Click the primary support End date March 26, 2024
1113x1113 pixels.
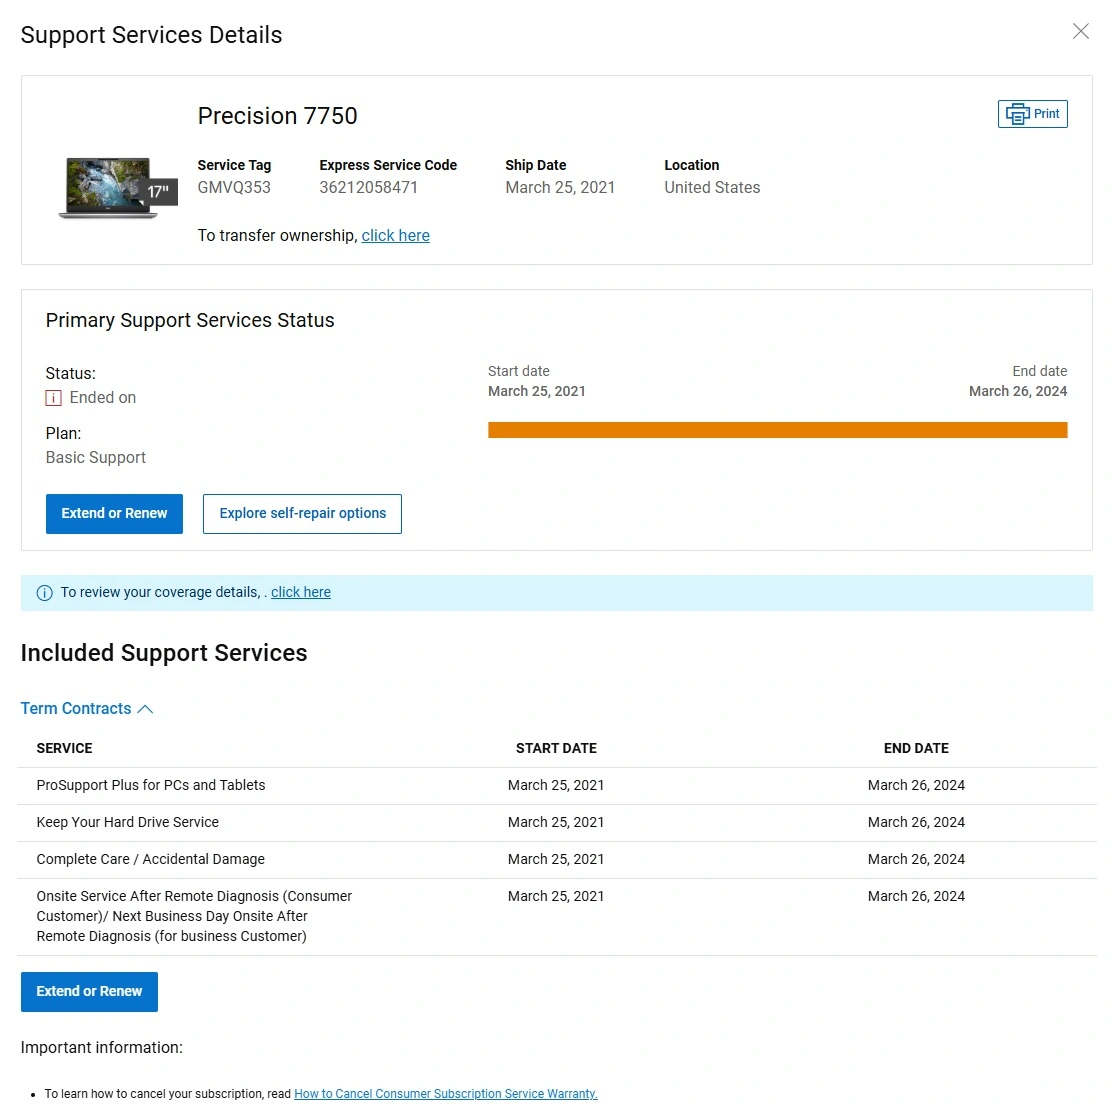(1018, 391)
